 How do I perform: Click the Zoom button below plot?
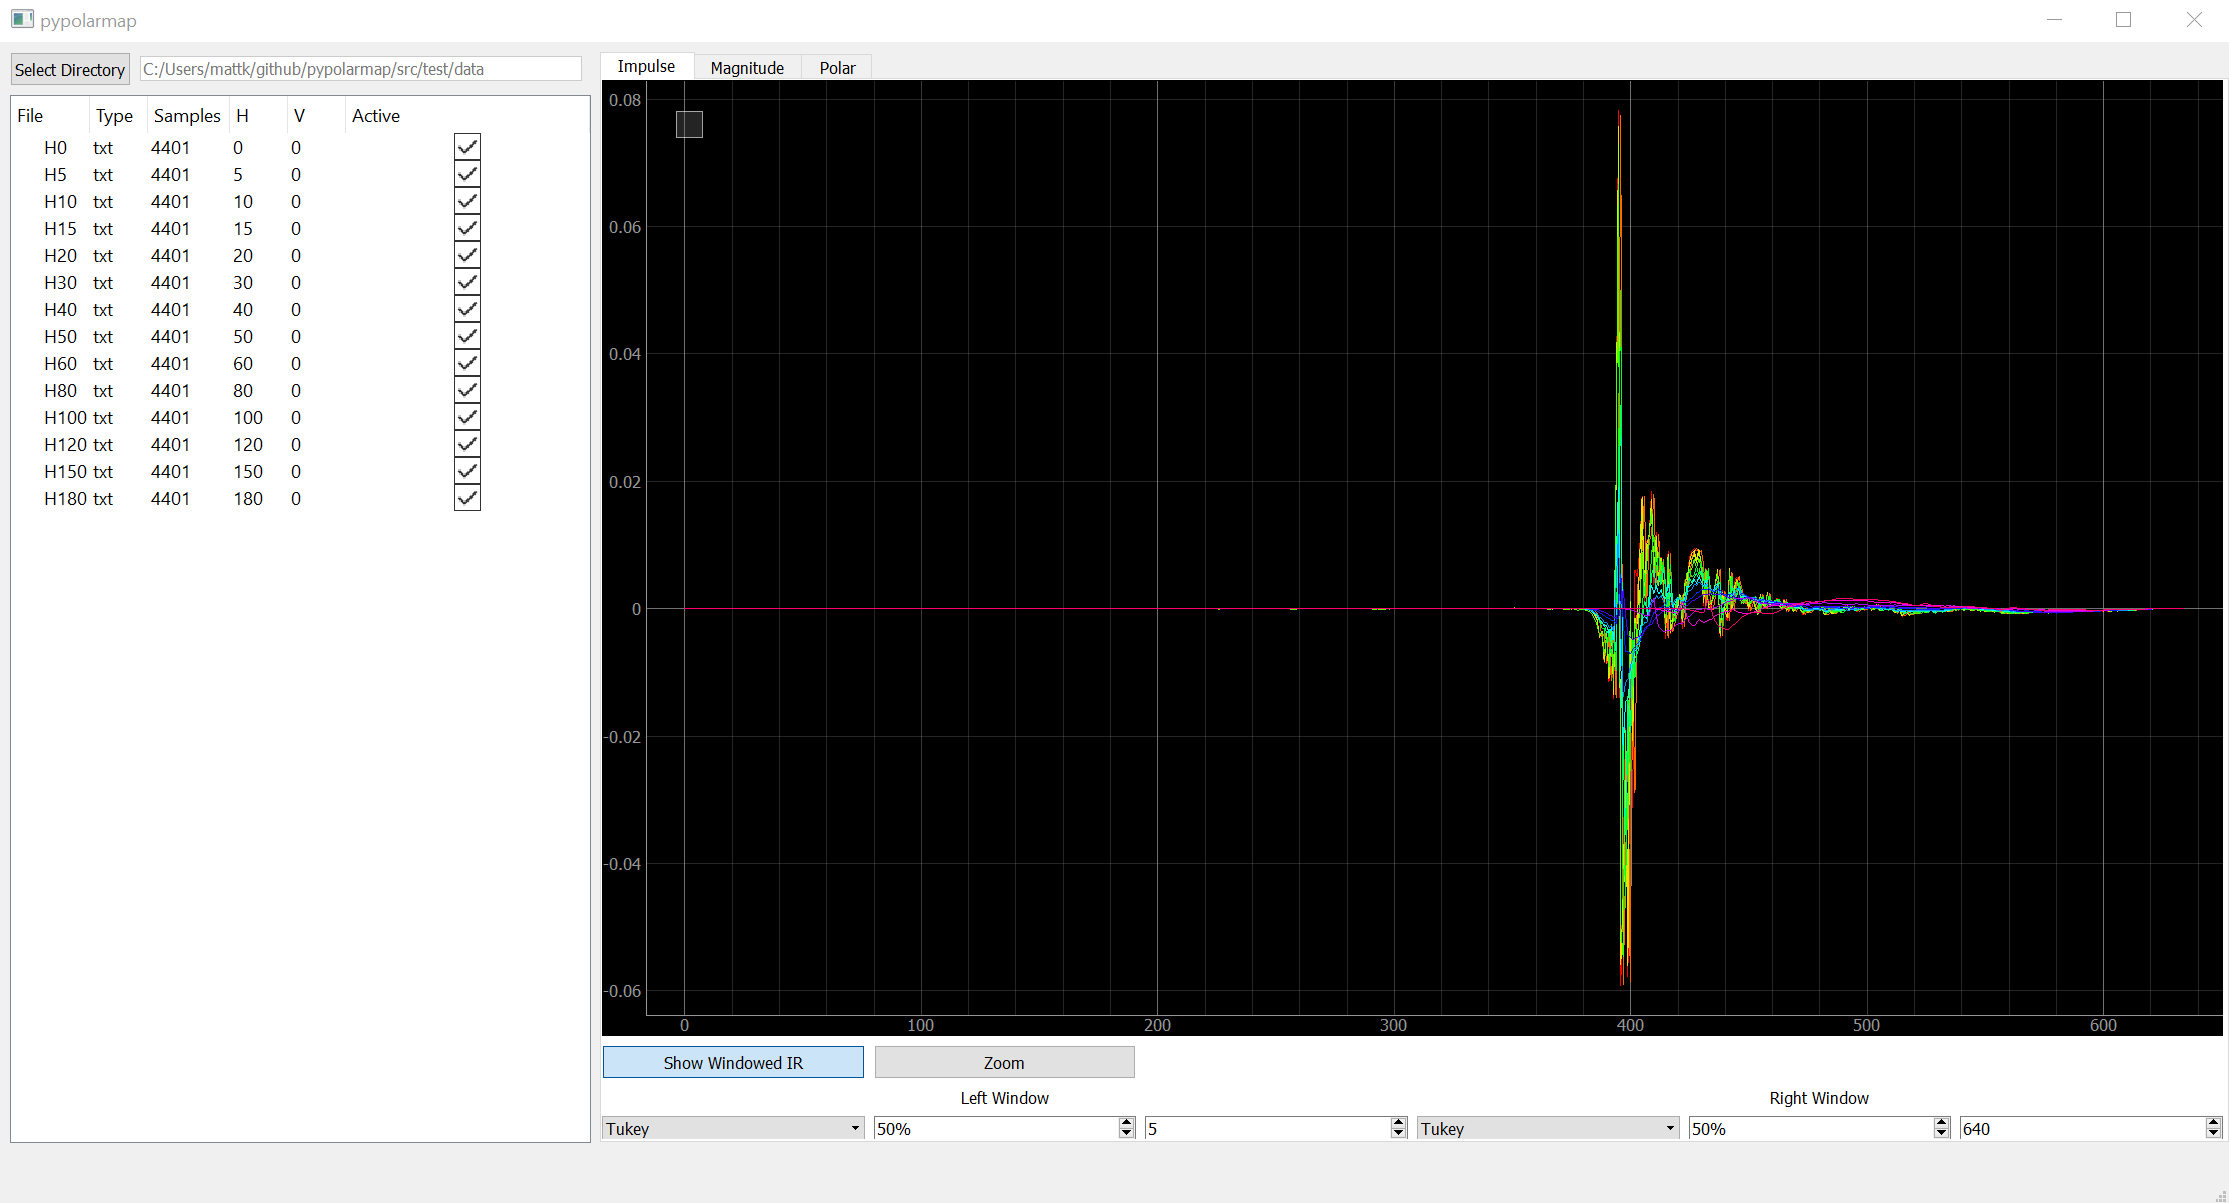point(1004,1062)
